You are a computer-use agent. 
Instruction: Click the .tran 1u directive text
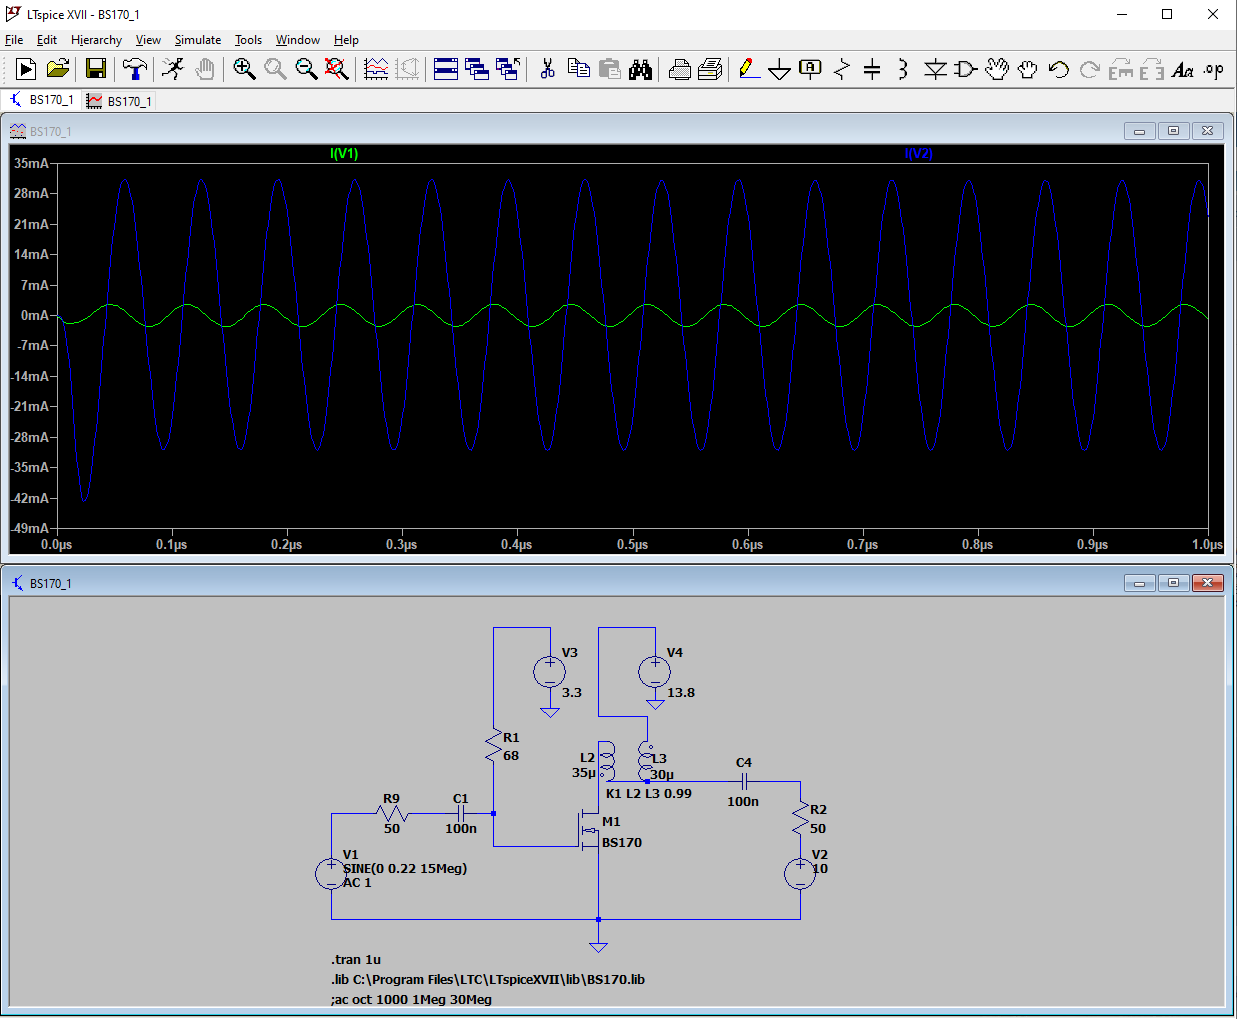pyautogui.click(x=356, y=959)
